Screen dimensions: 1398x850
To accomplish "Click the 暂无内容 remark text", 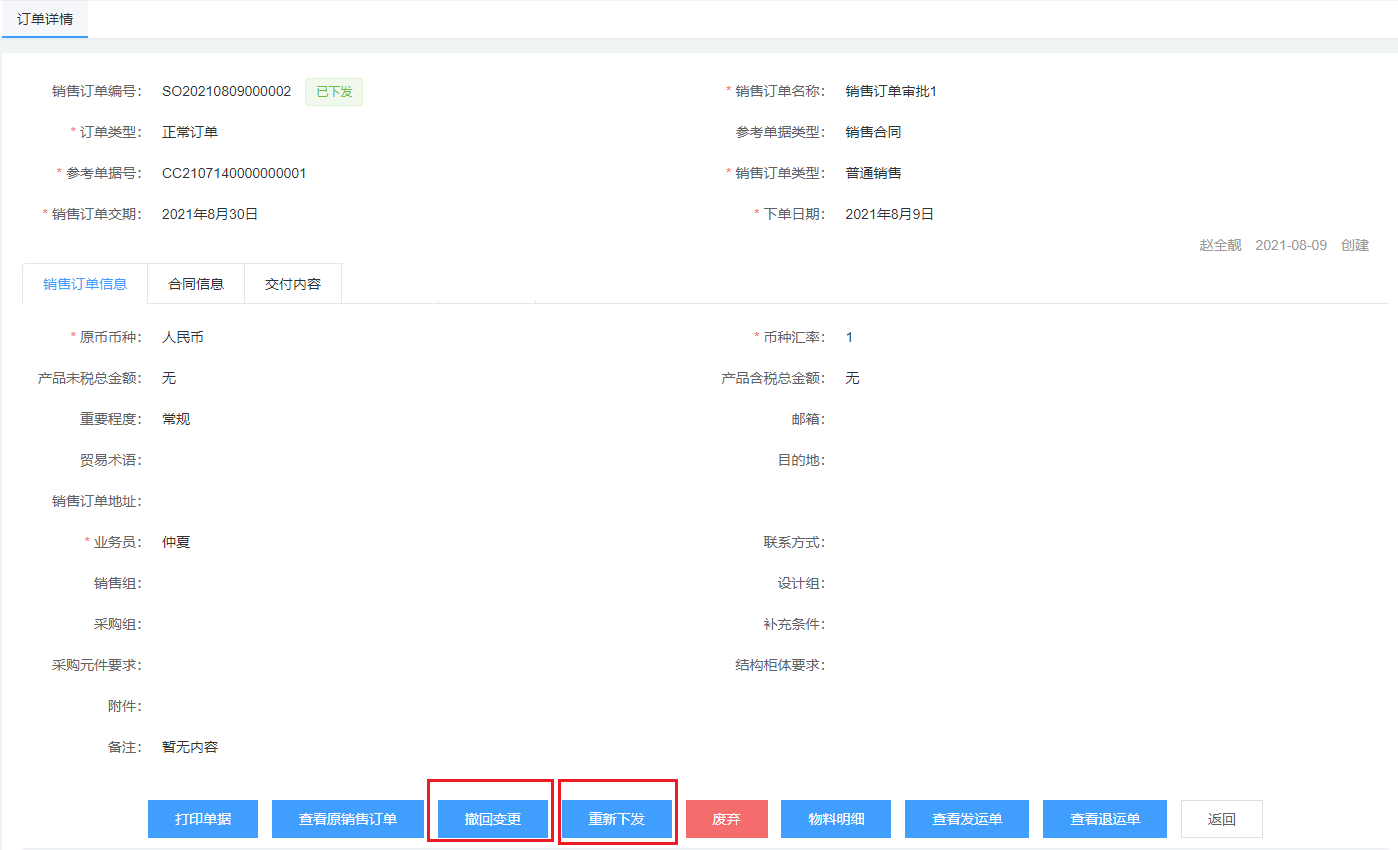I will tap(190, 747).
